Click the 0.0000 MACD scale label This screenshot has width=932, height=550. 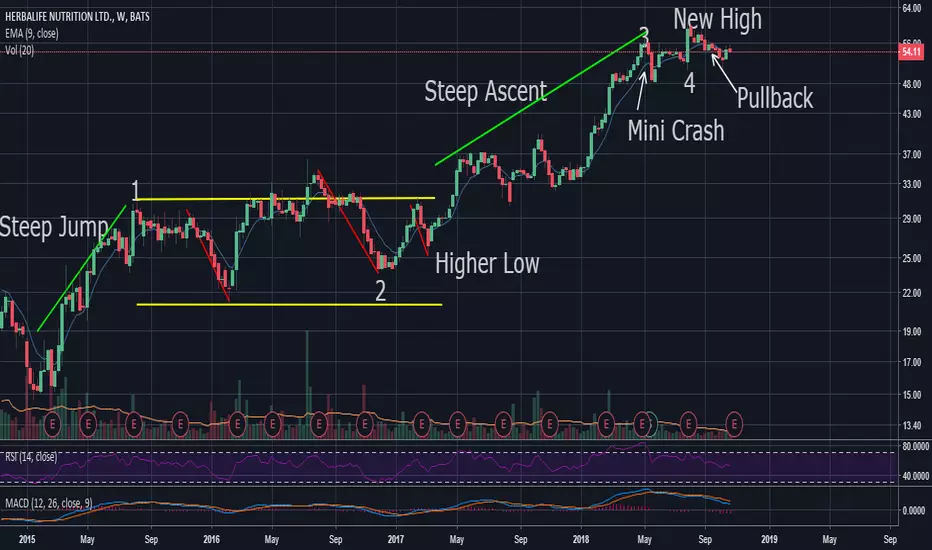coord(913,510)
